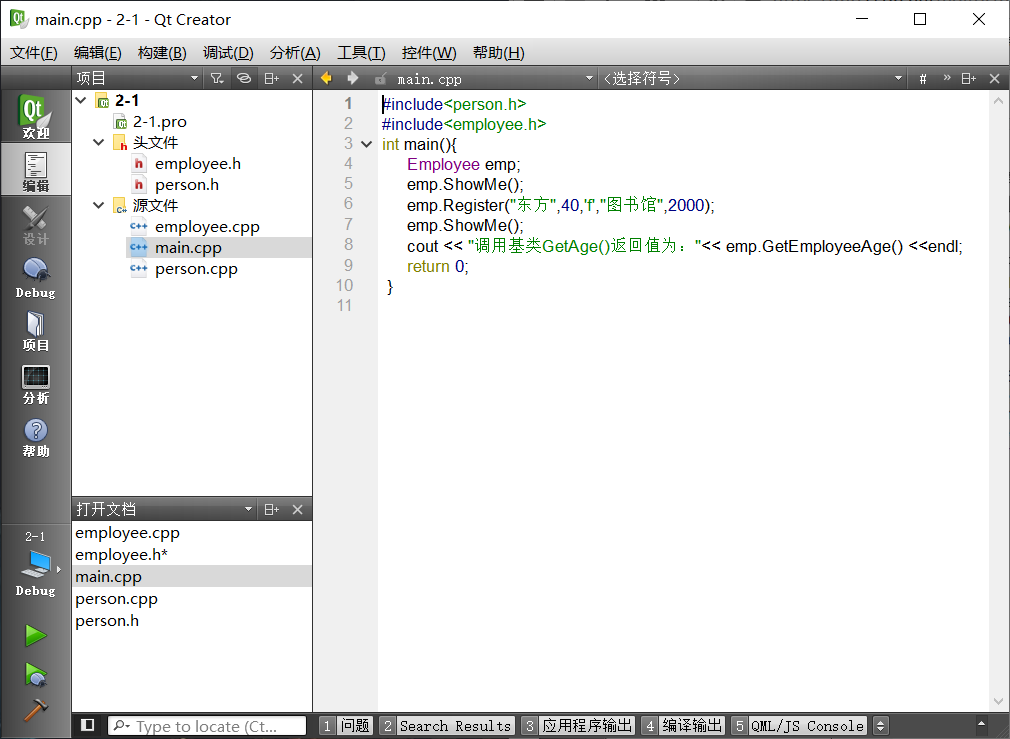Click the editor scrollbar down arrow

pos(998,701)
